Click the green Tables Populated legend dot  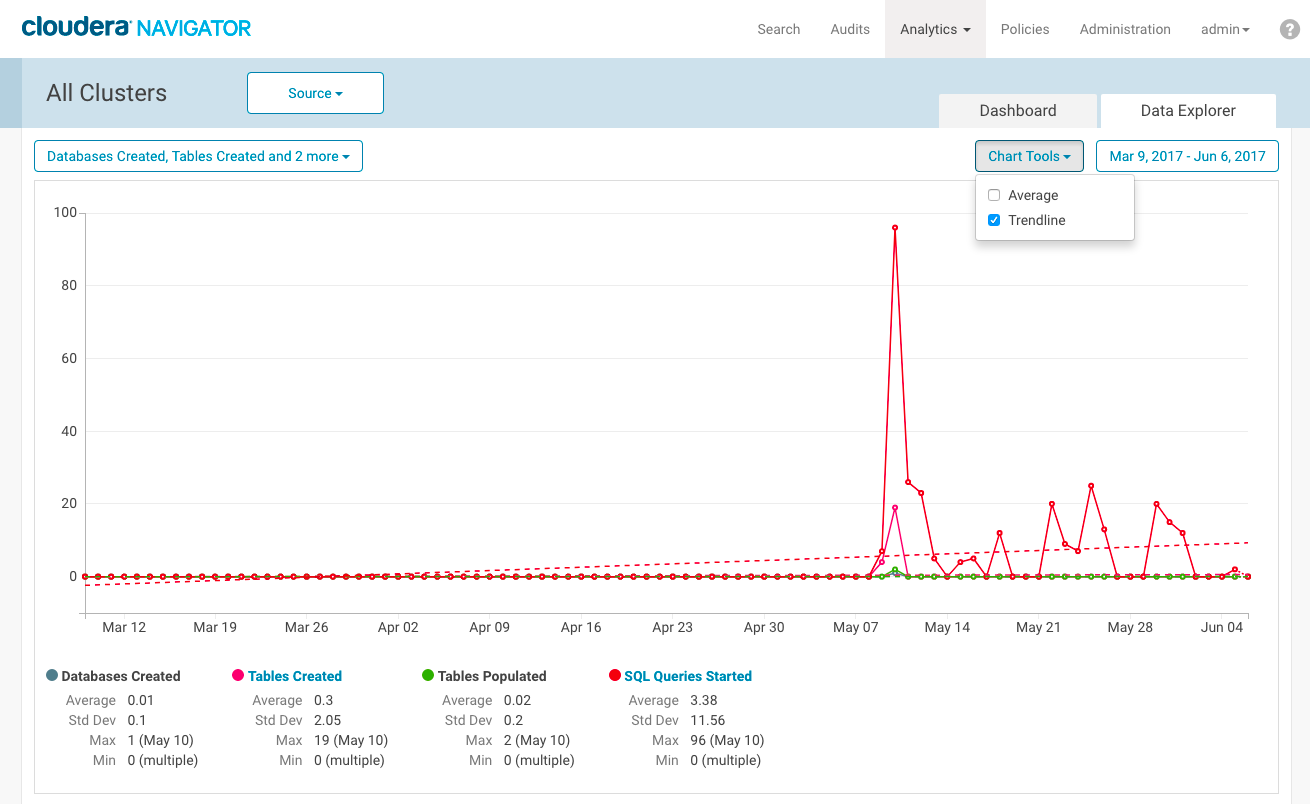click(x=428, y=676)
